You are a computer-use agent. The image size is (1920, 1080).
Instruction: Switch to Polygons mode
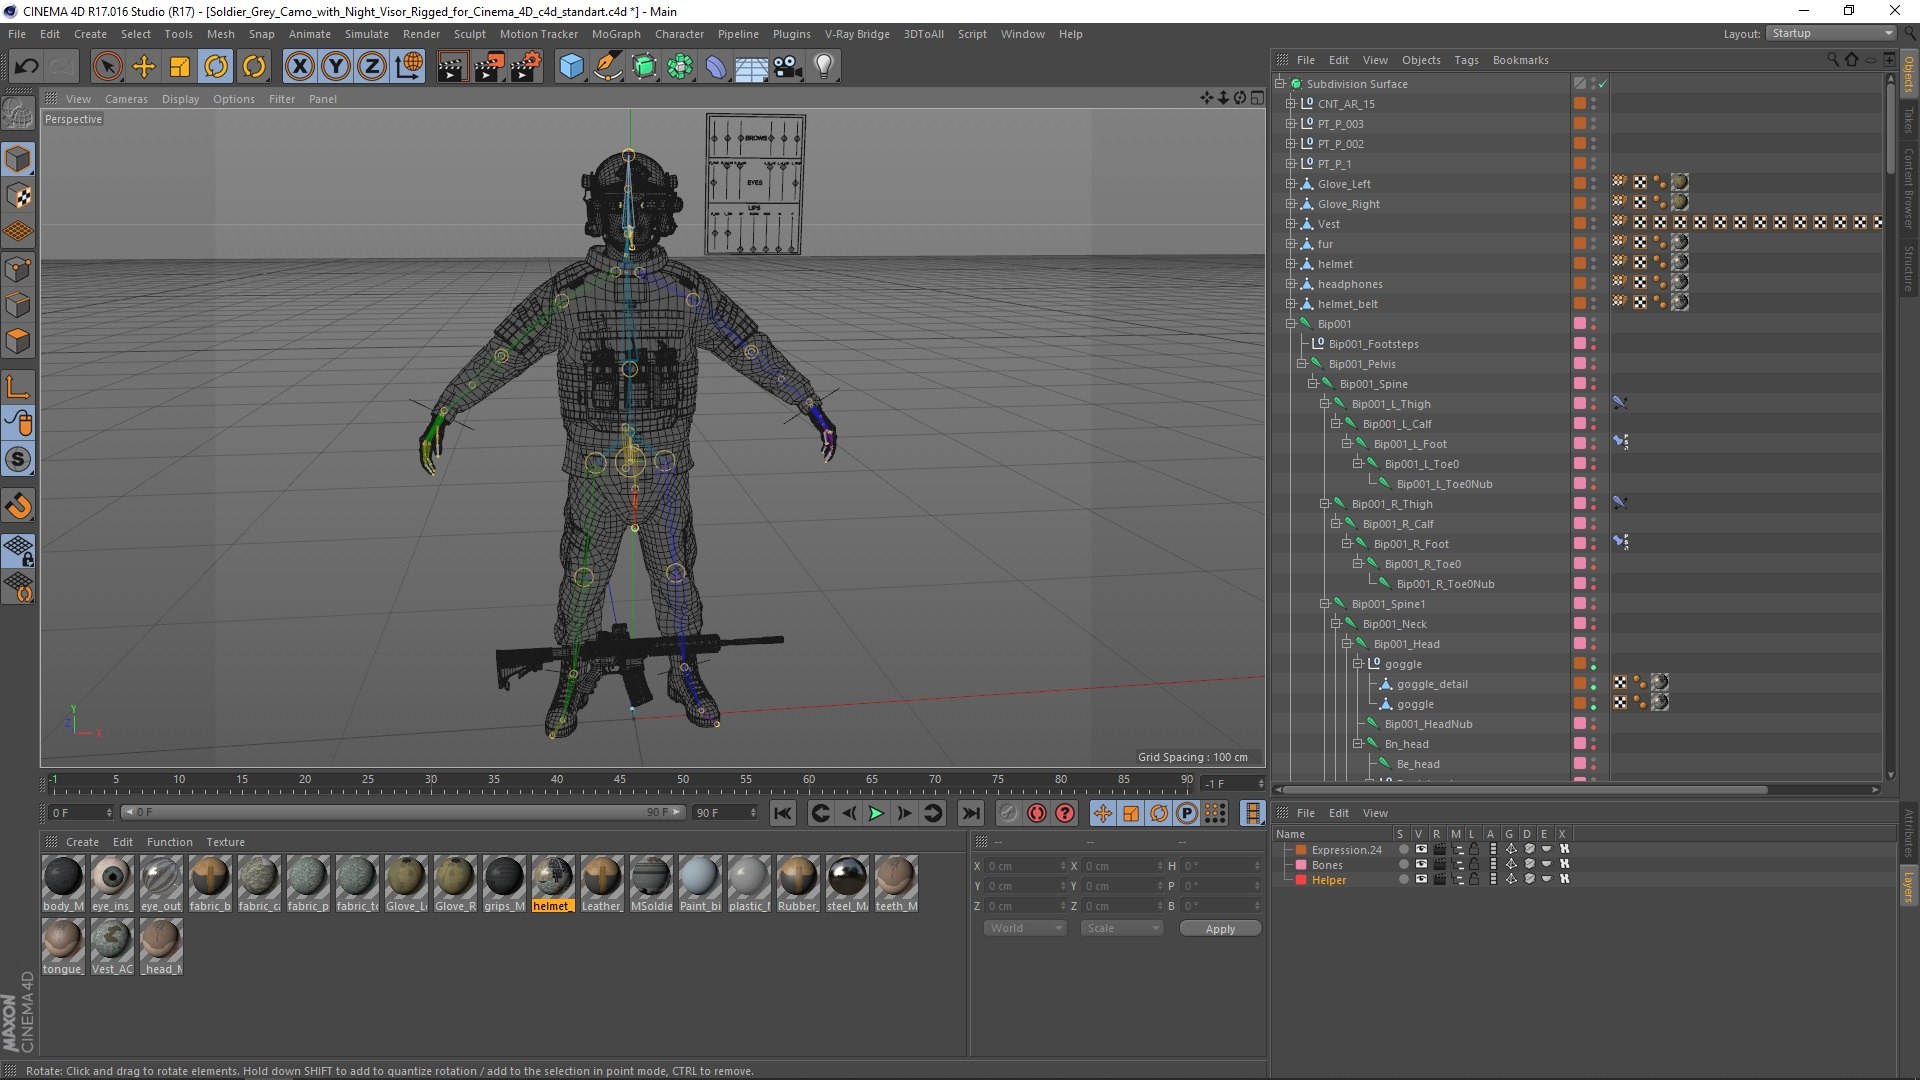(x=18, y=341)
